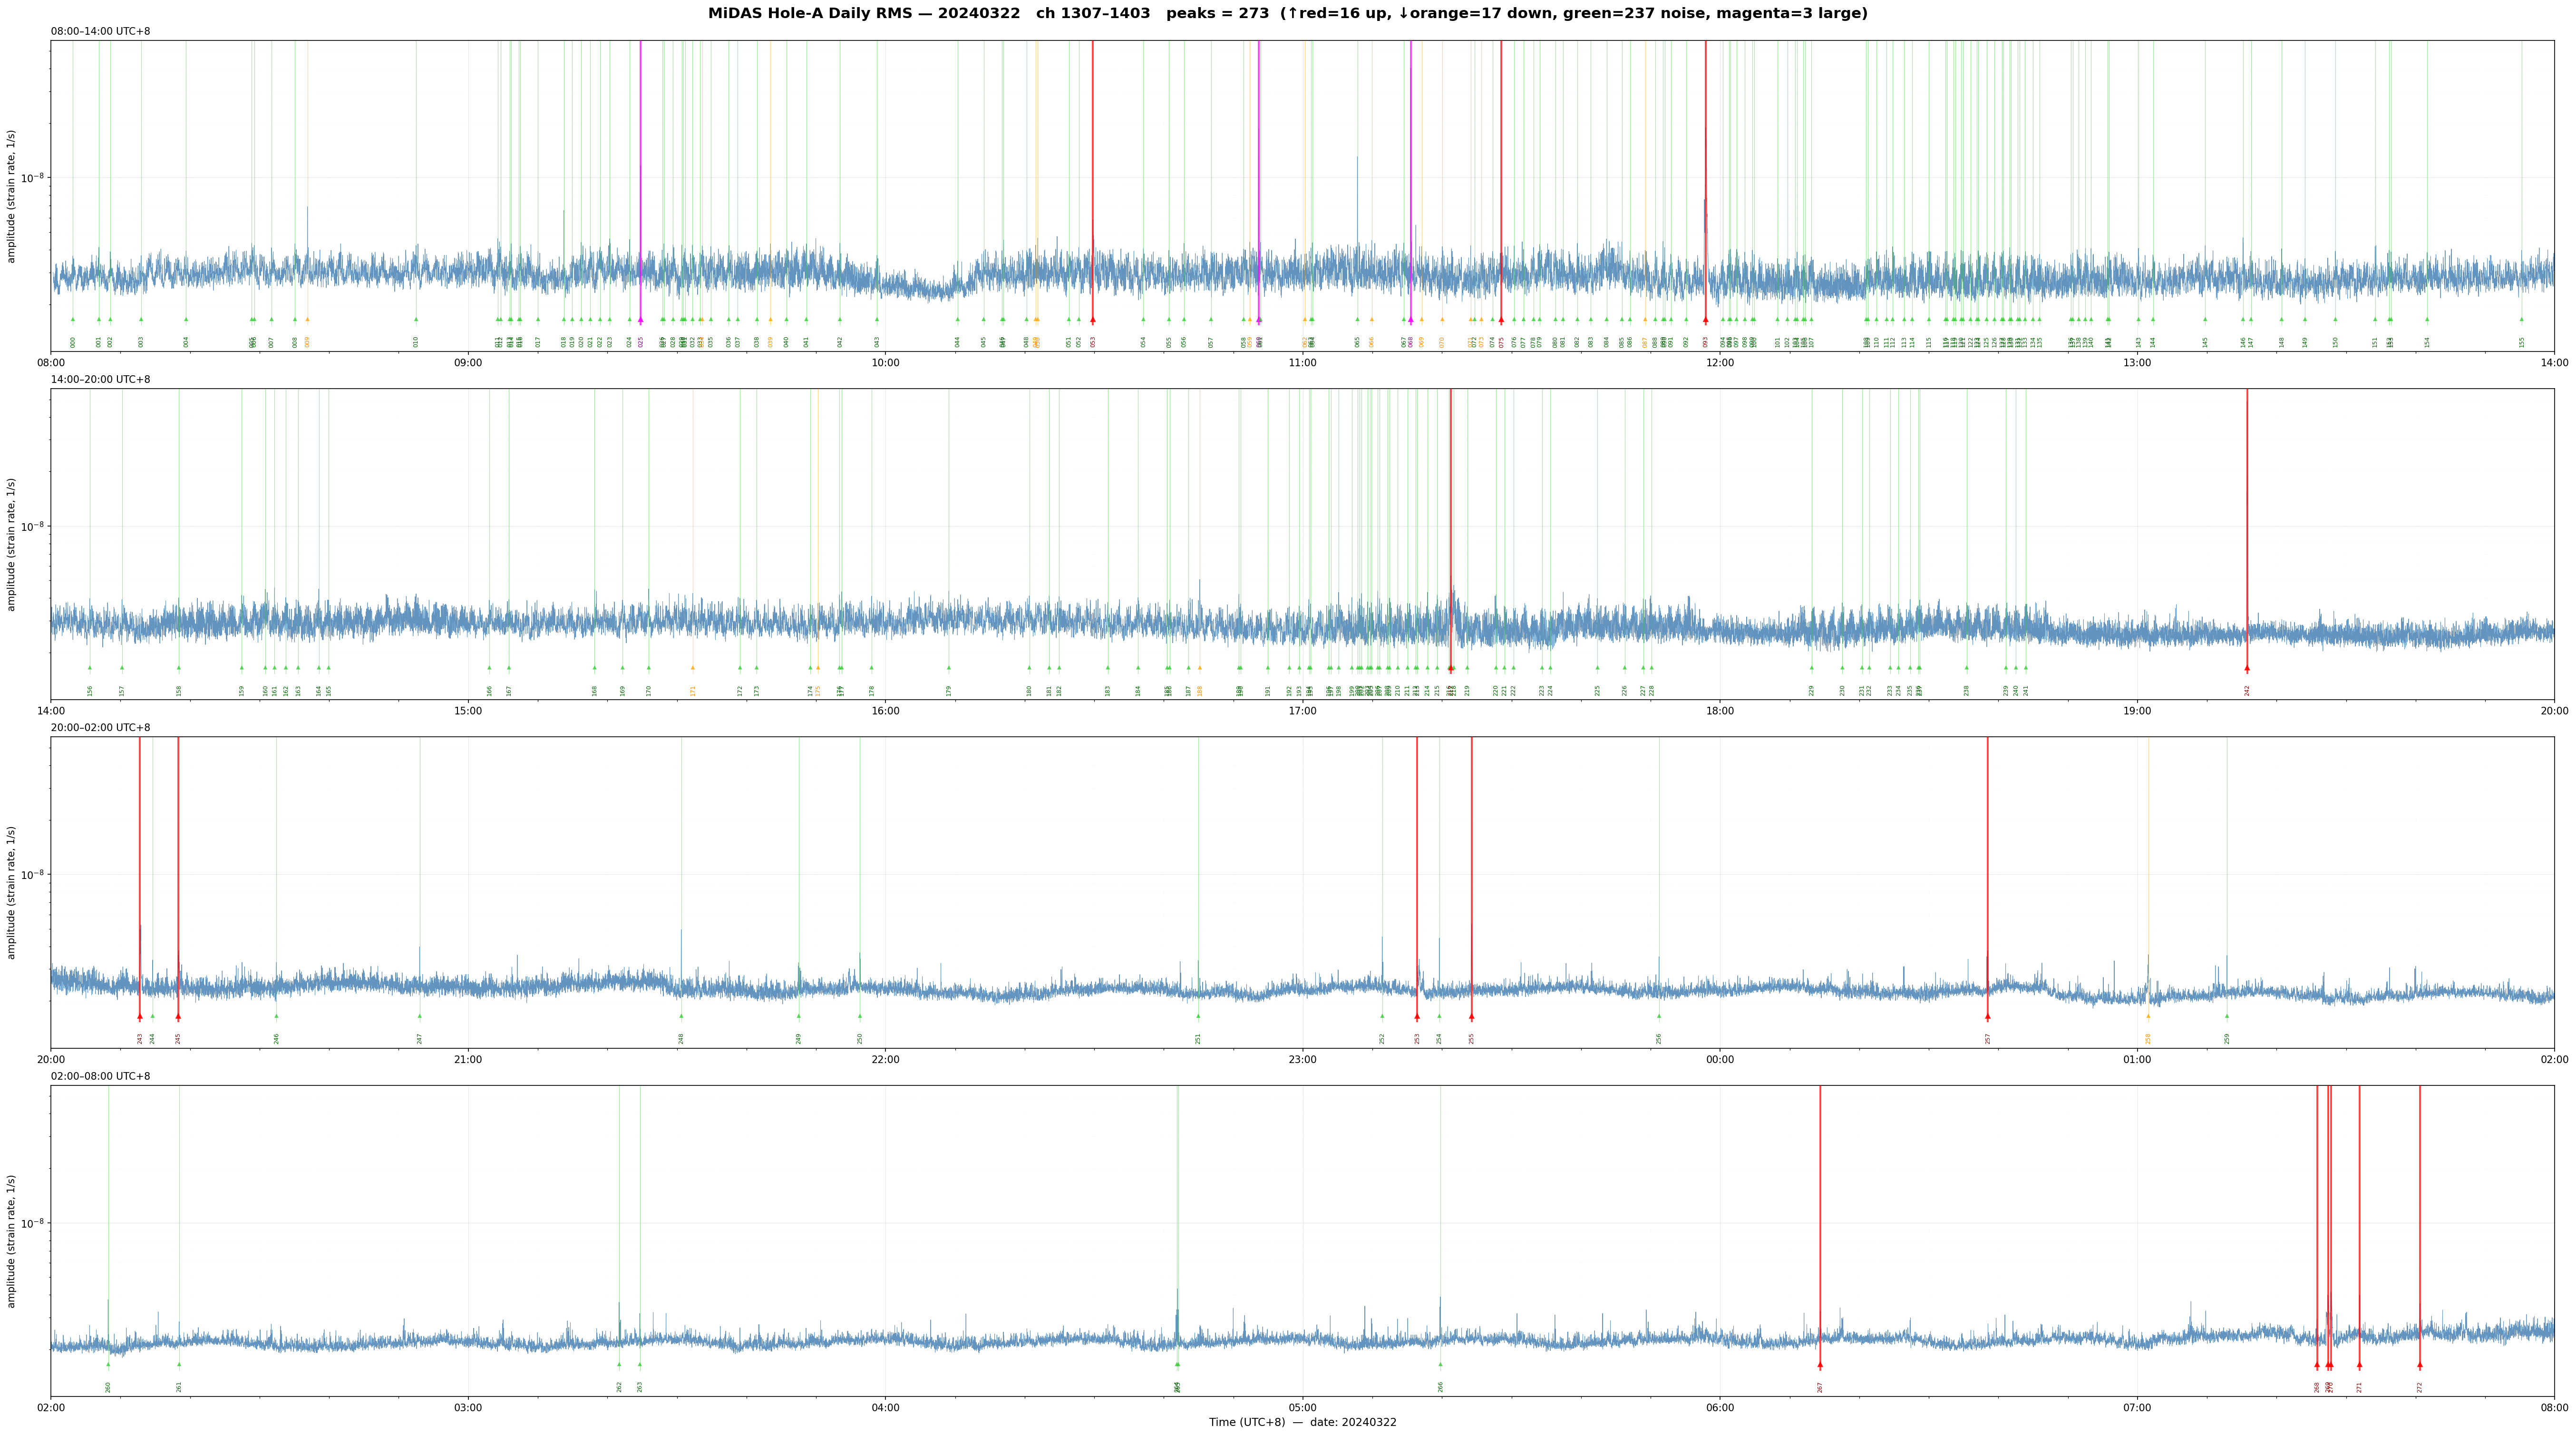2576x1435 pixels.
Task: Click the red triangle marker above peak 253
Action: [1417, 1017]
